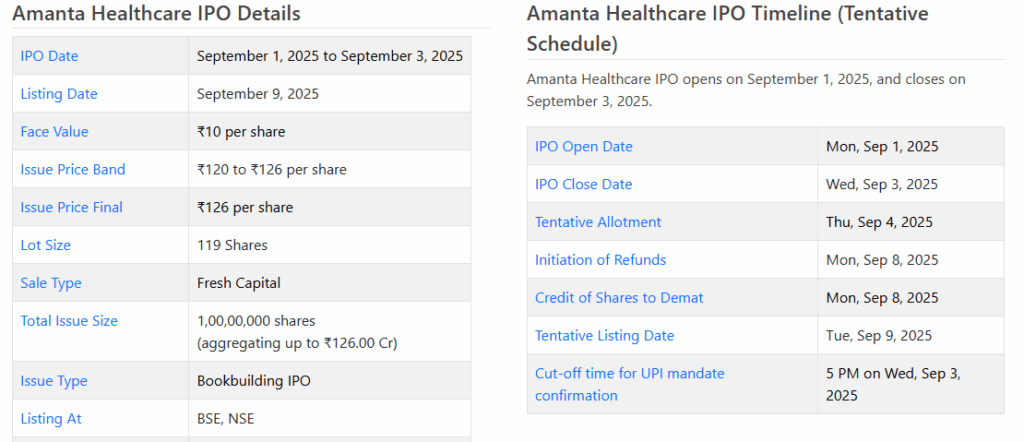The height and width of the screenshot is (442, 1024).
Task: Select Credit of Shares to Demat link
Action: pos(619,298)
